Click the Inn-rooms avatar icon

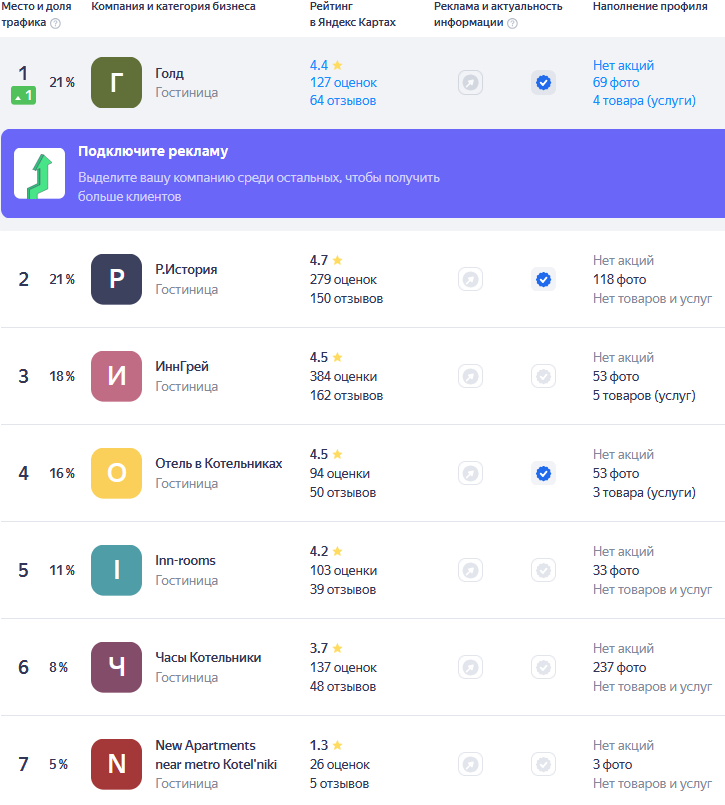pyautogui.click(x=117, y=570)
